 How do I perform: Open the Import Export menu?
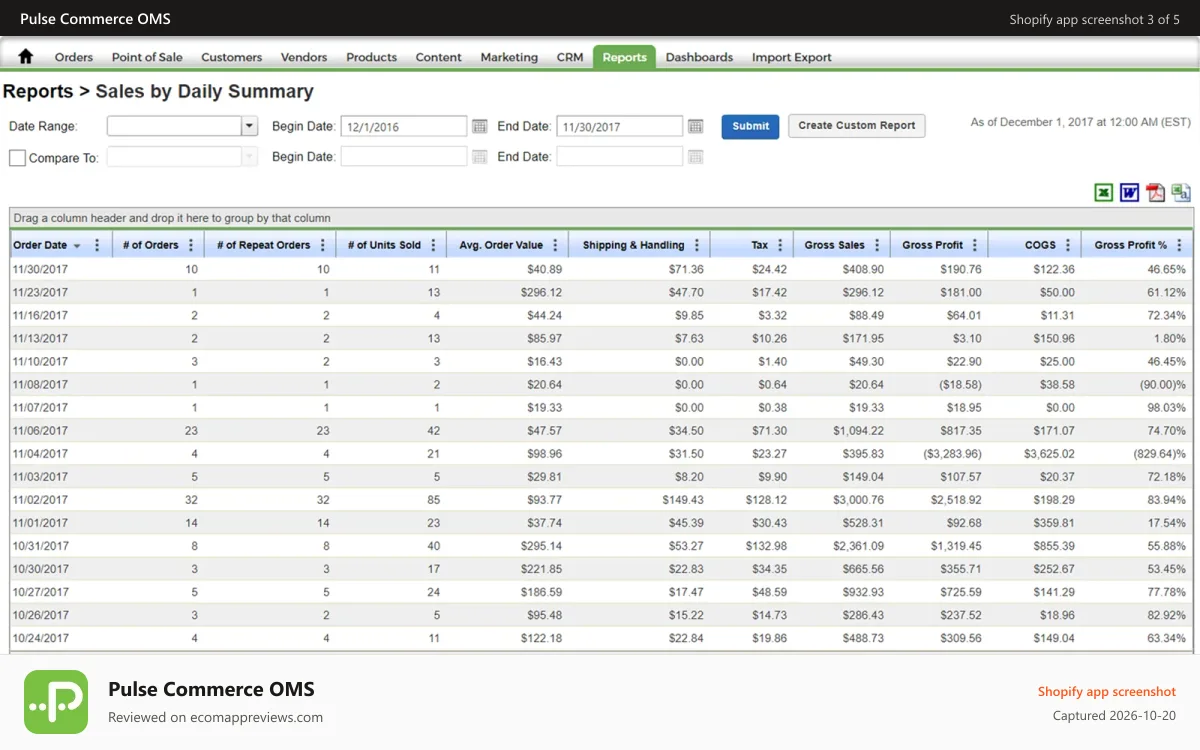click(792, 57)
